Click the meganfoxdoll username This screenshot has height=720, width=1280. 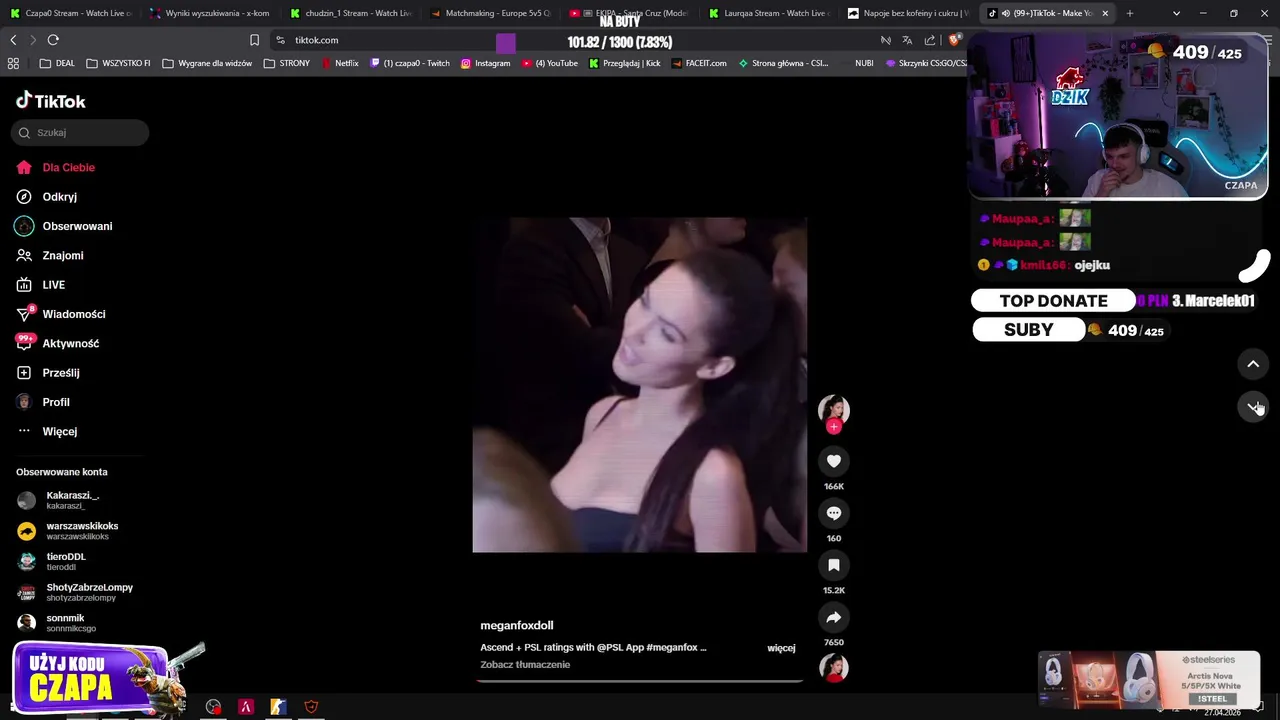pos(517,626)
